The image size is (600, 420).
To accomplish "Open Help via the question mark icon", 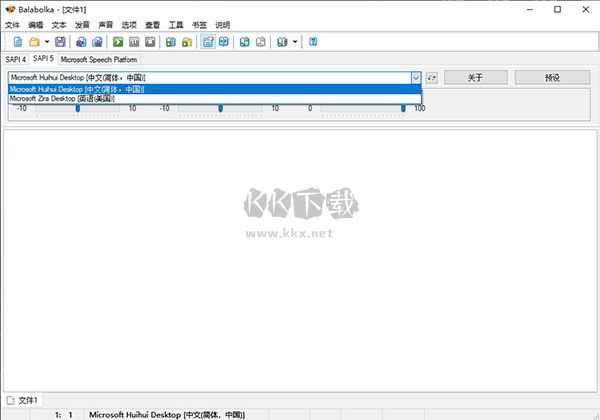I will click(x=313, y=42).
